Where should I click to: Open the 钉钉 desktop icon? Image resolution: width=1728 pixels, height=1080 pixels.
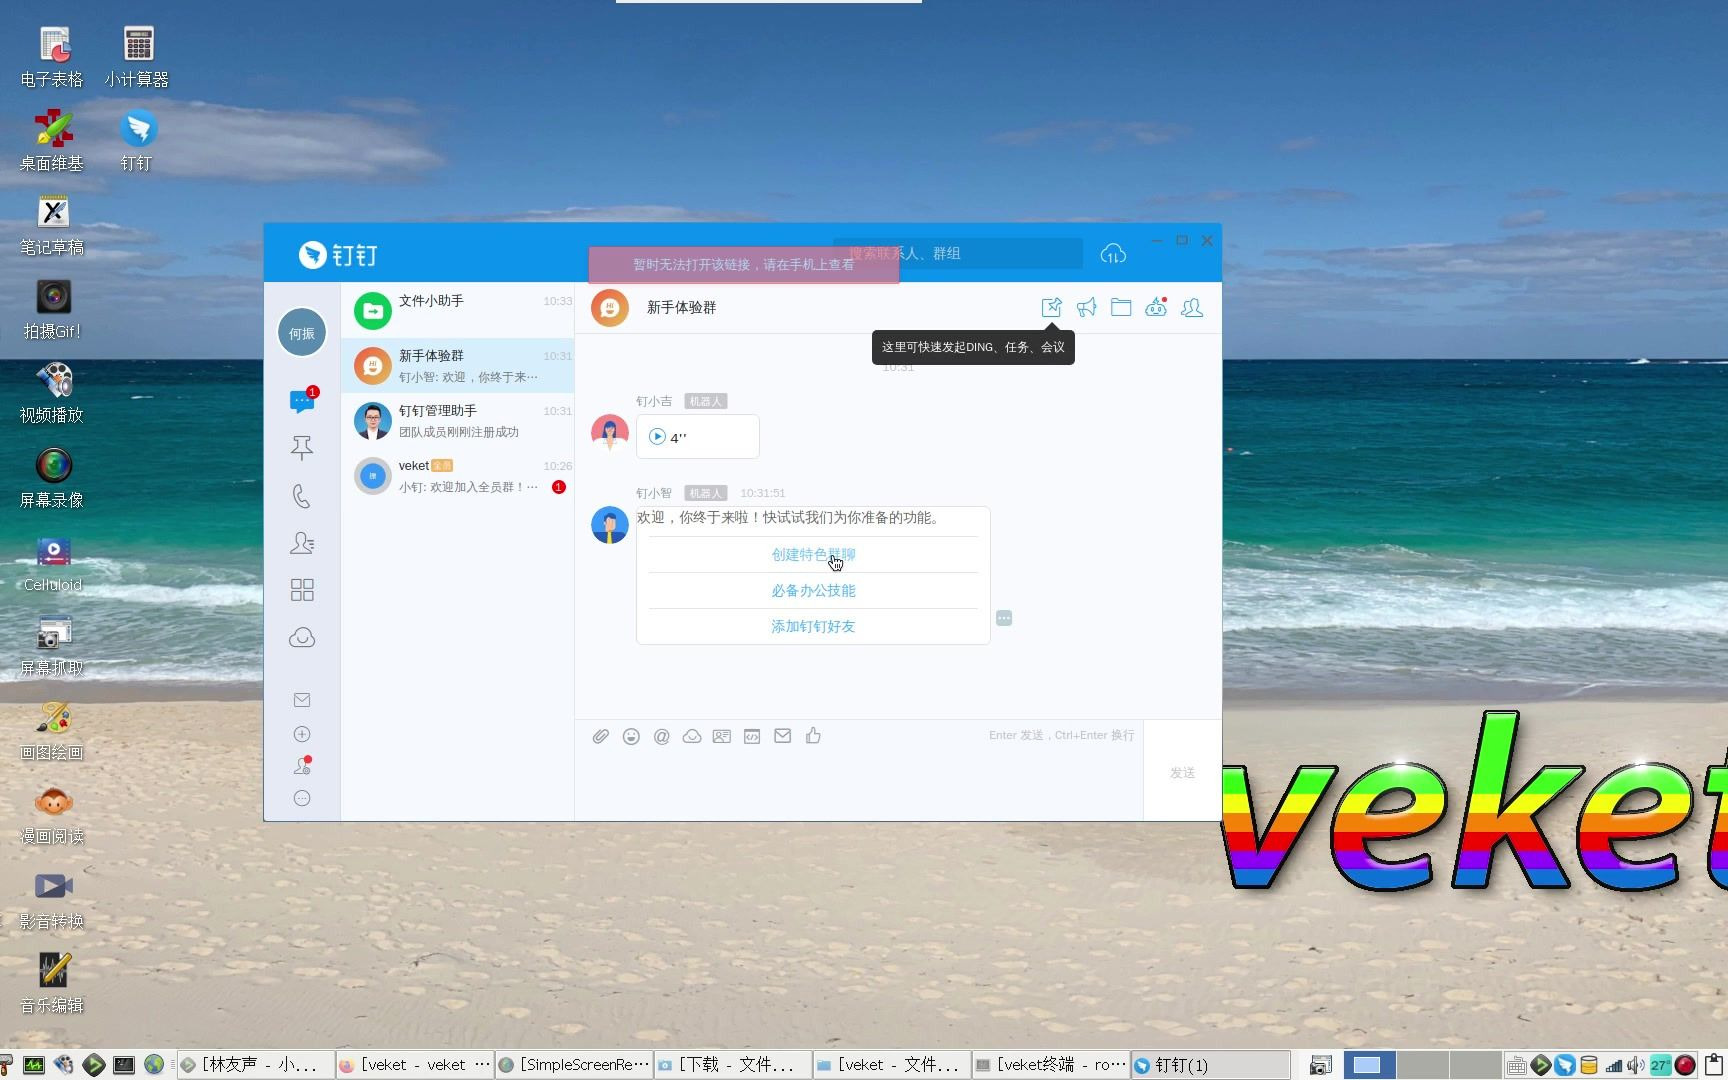point(137,141)
